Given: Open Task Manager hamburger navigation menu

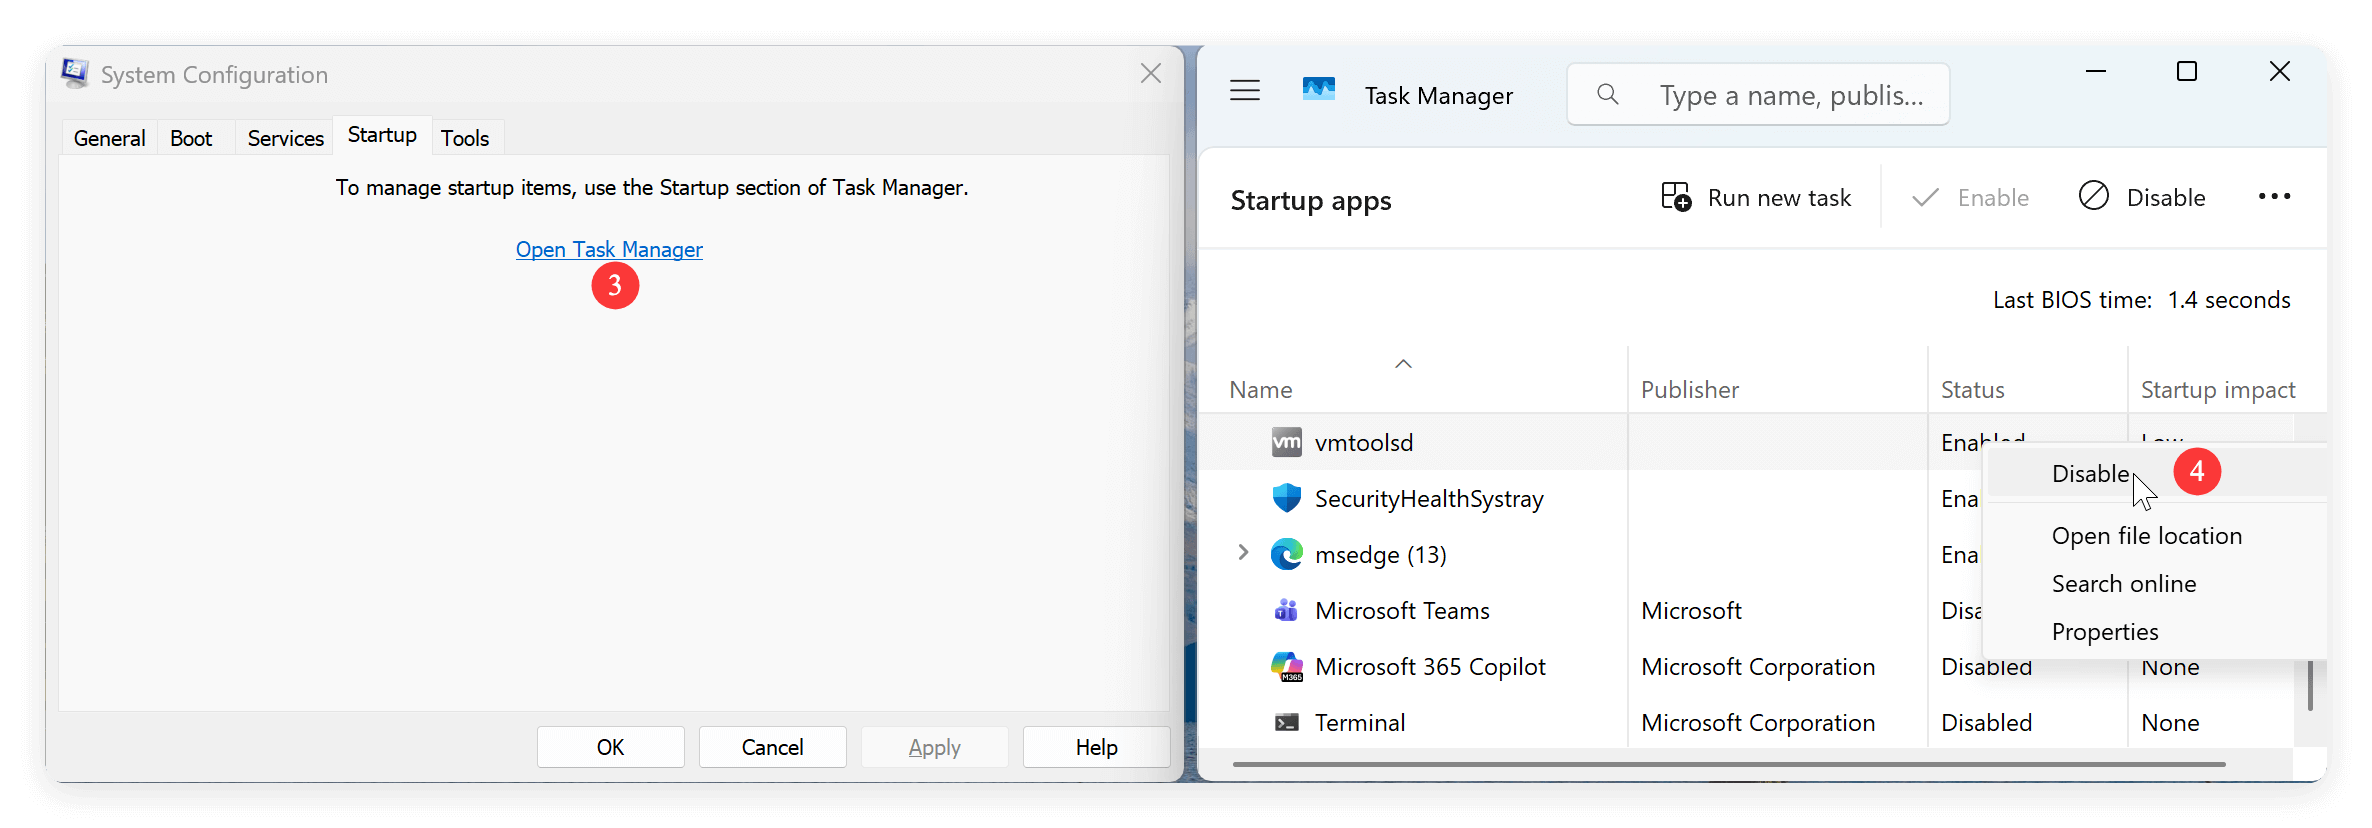Looking at the screenshot, I should (1245, 91).
